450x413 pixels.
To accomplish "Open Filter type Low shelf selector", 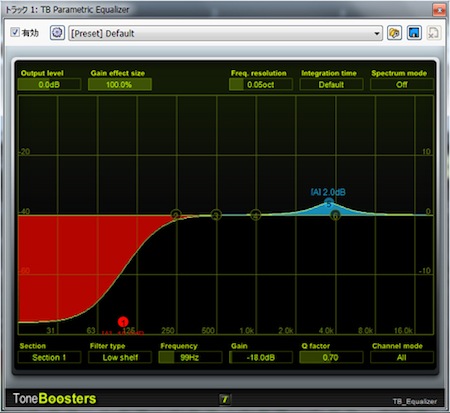I will click(120, 357).
